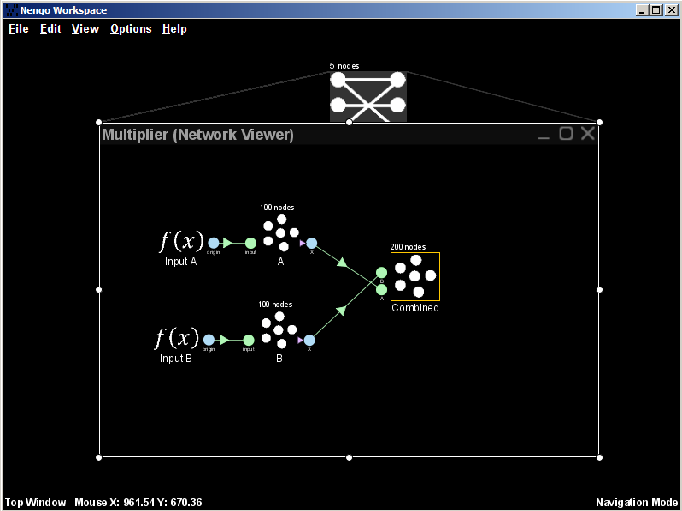Click the top-right handle of the Network Viewer

click(600, 122)
